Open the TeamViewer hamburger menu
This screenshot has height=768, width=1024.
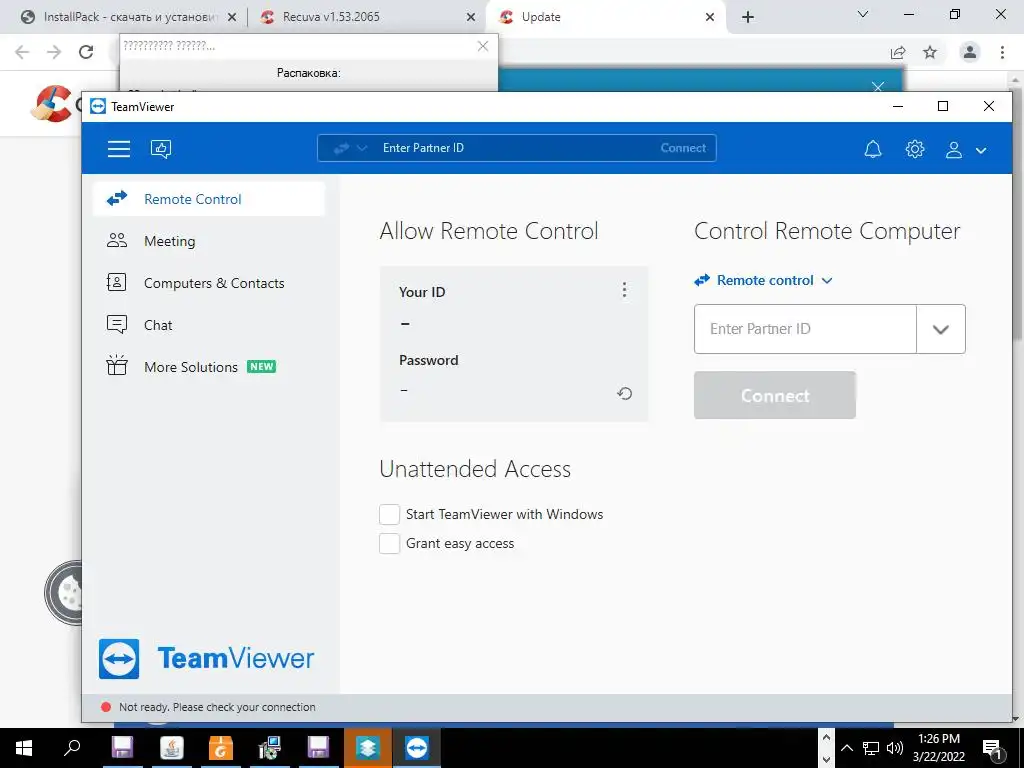118,149
